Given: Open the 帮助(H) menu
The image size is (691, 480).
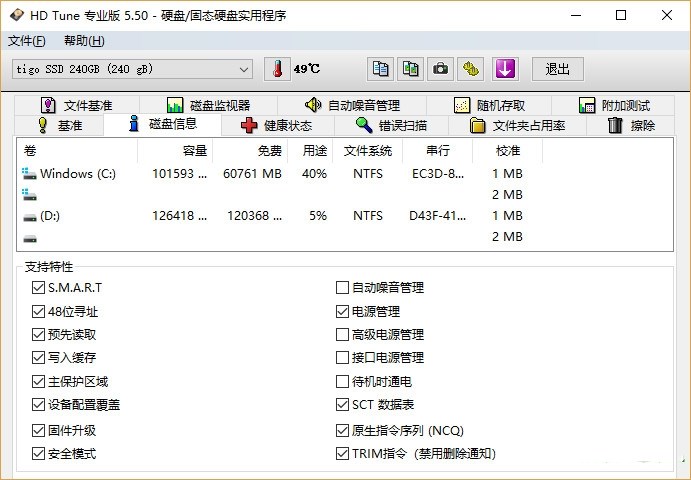Looking at the screenshot, I should [x=84, y=41].
